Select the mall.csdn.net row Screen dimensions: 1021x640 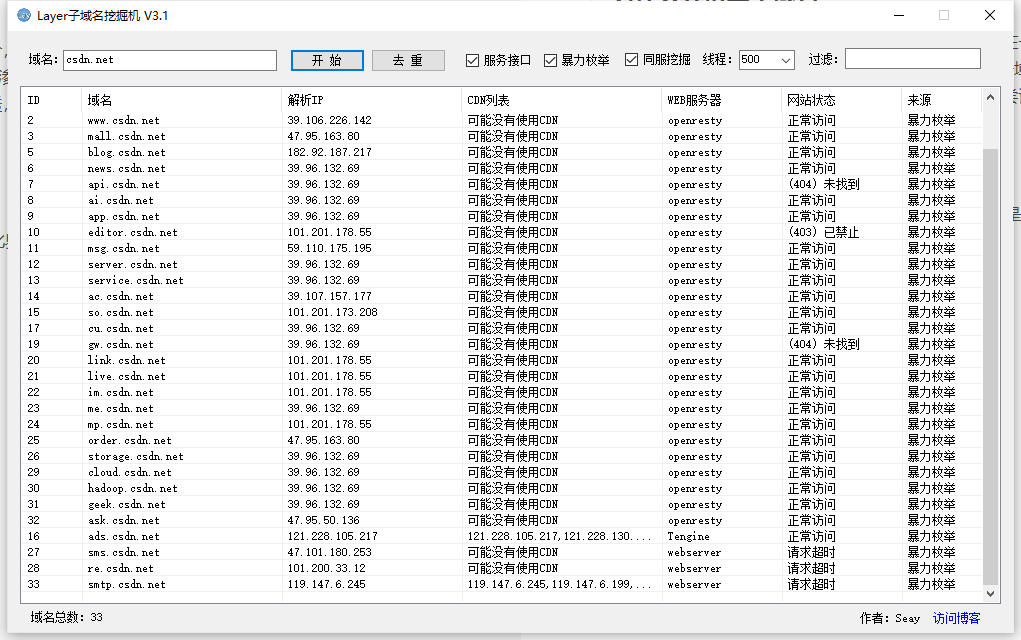click(501, 136)
